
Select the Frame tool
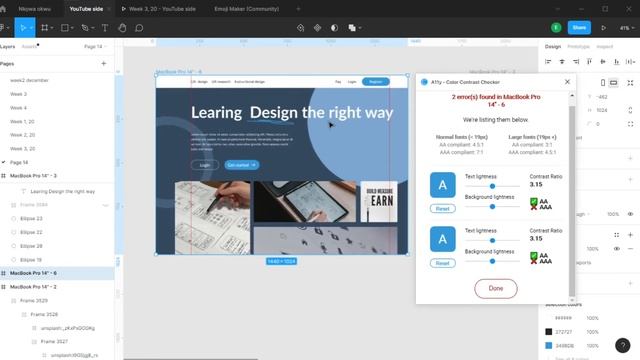[44, 28]
